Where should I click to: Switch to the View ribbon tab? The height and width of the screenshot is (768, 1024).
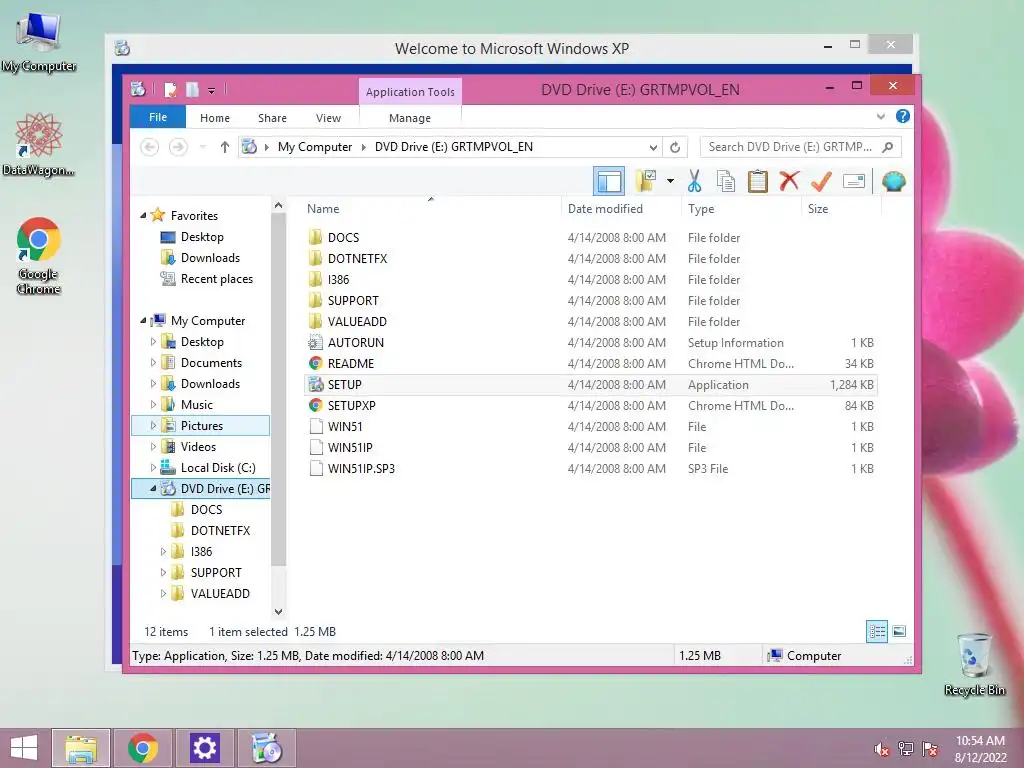pos(328,118)
